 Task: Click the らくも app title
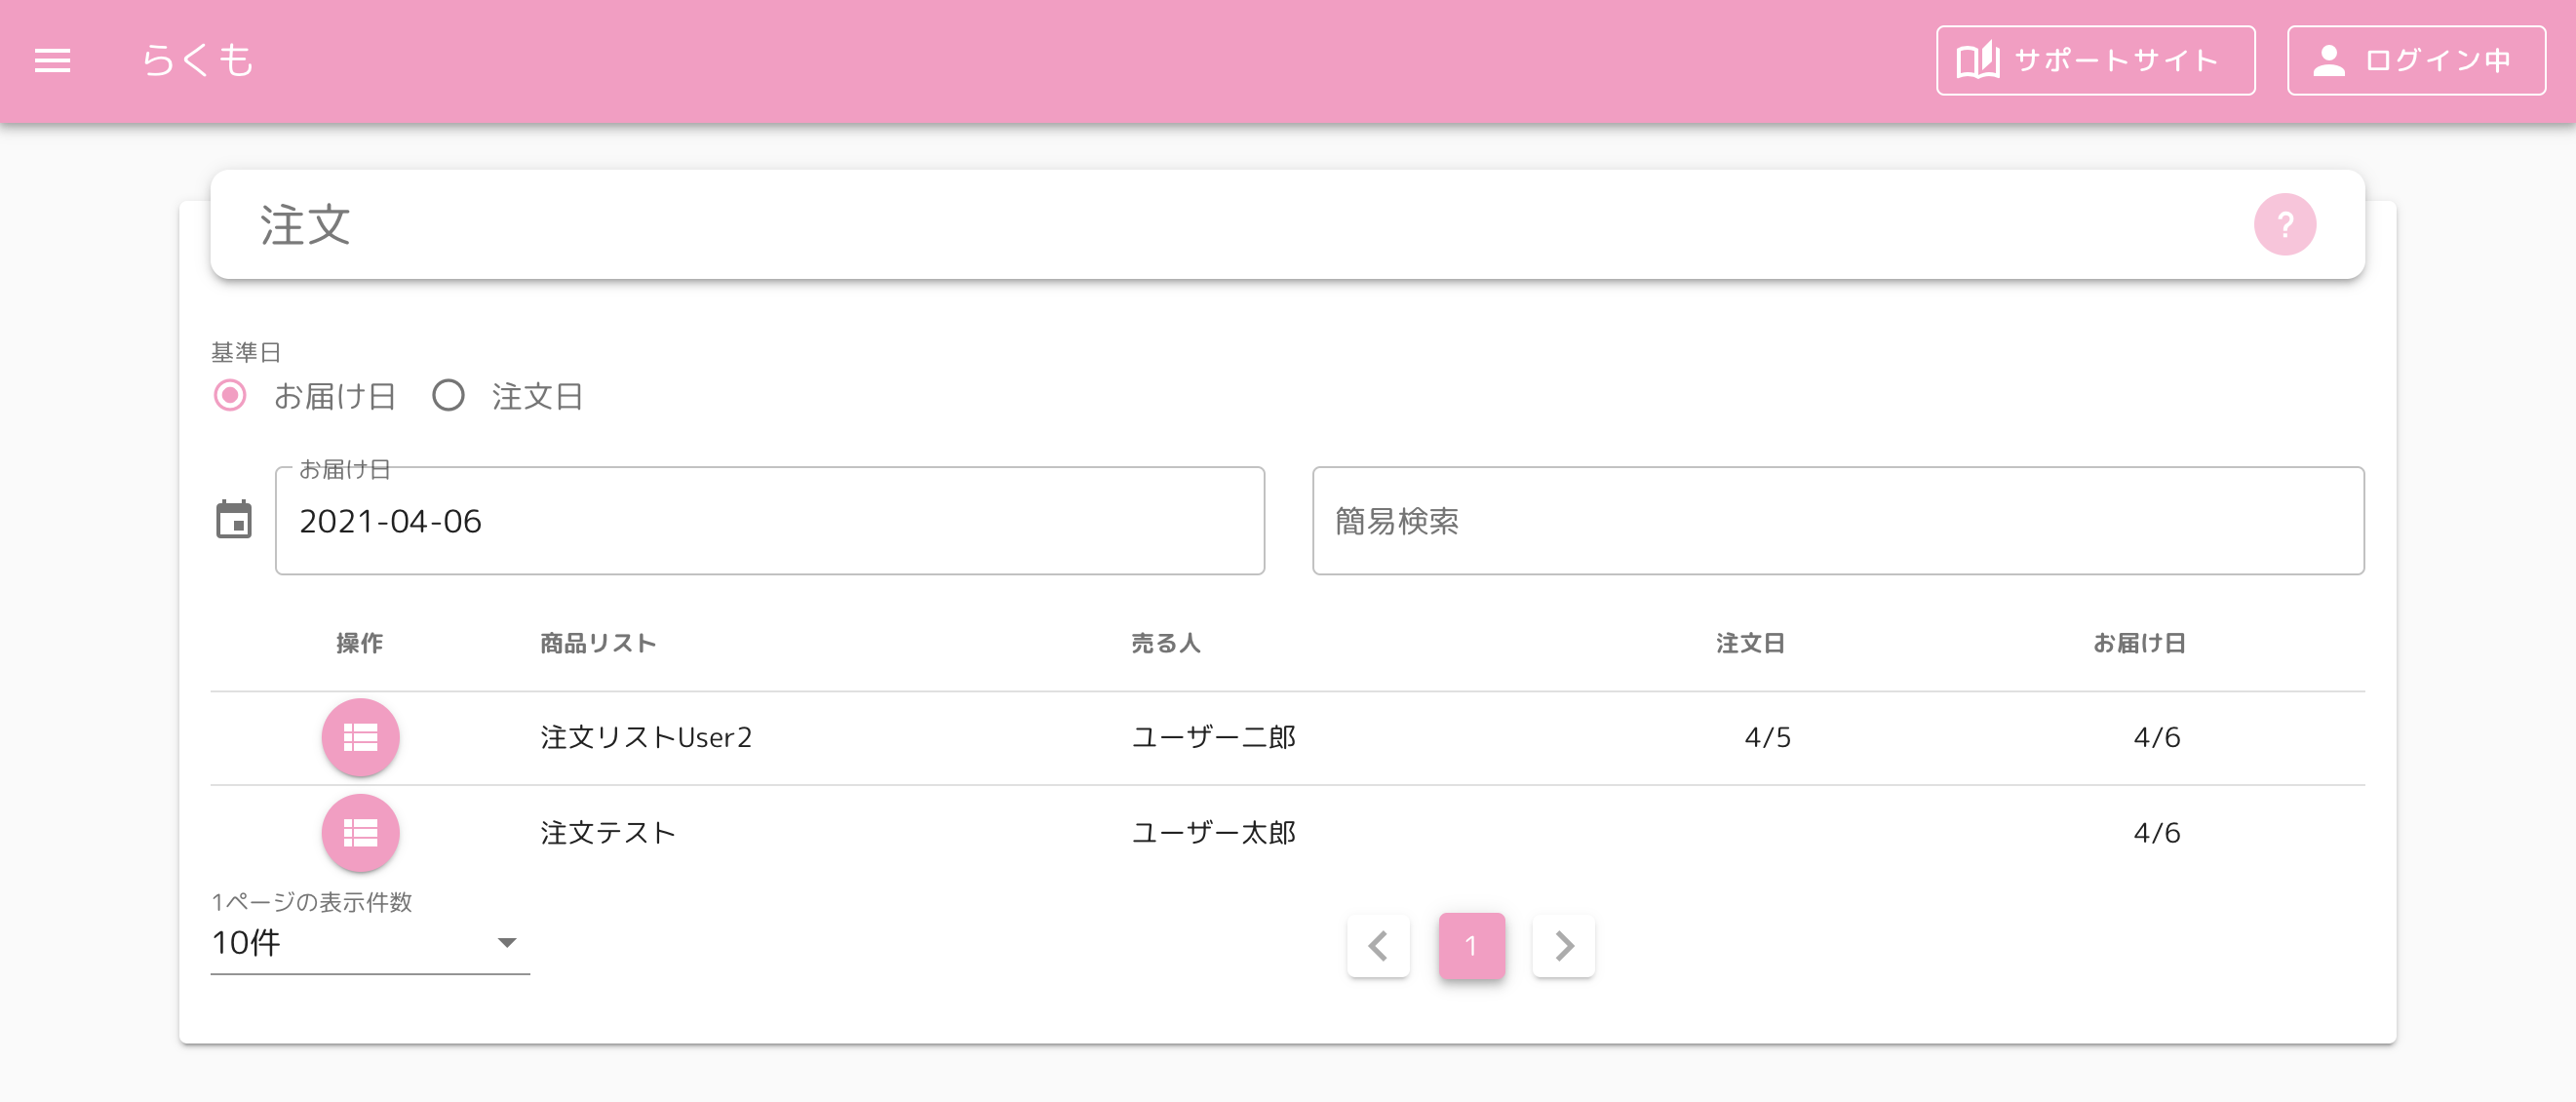(197, 60)
